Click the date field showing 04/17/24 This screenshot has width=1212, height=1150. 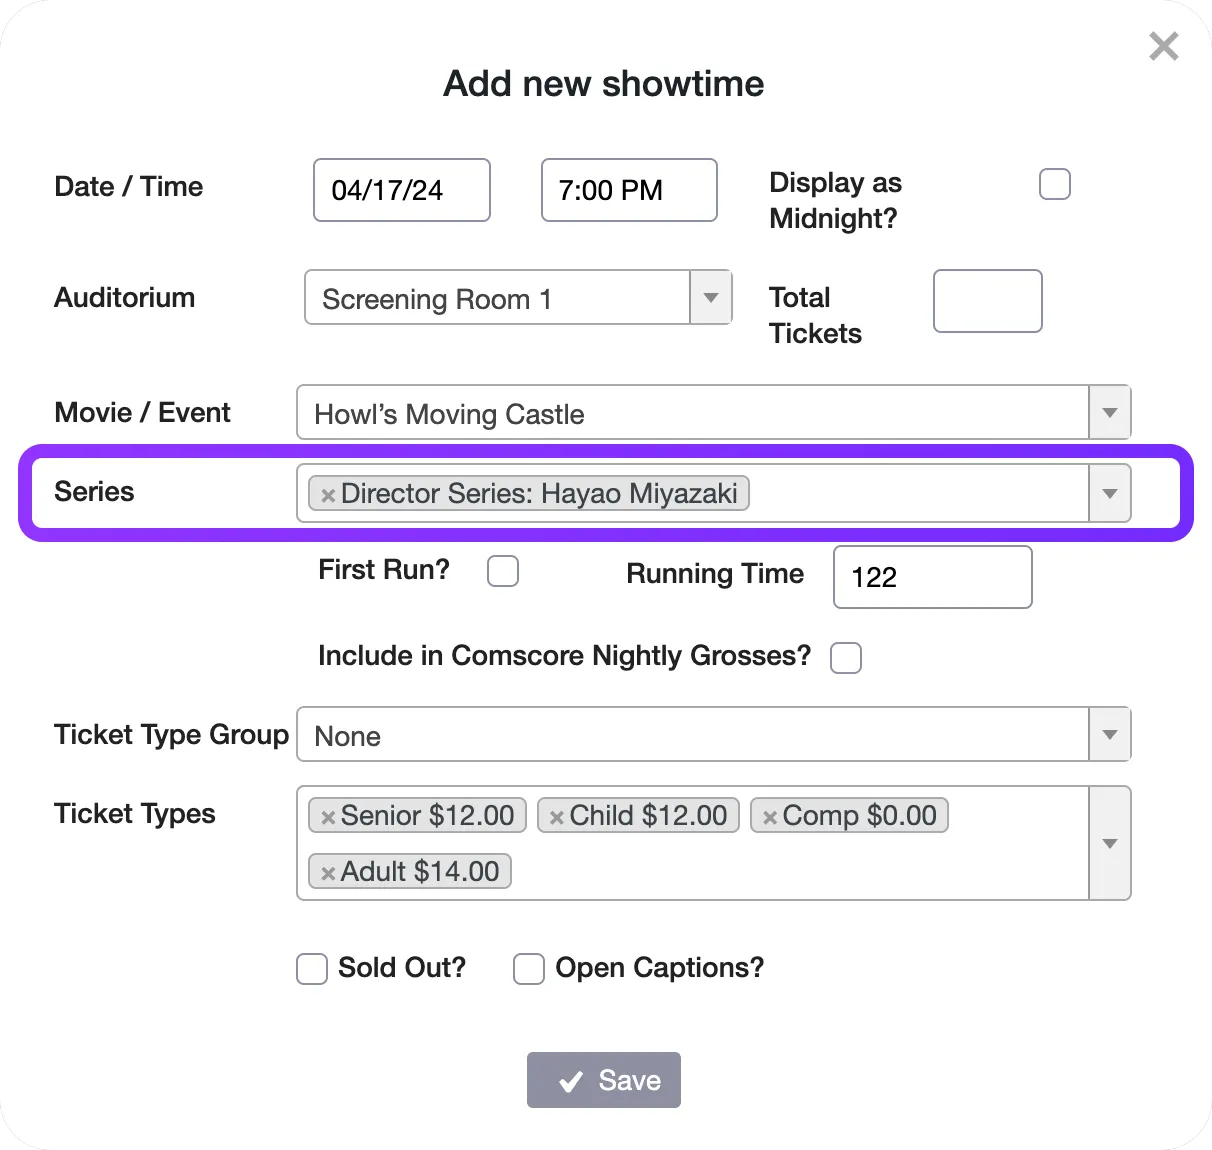(402, 190)
